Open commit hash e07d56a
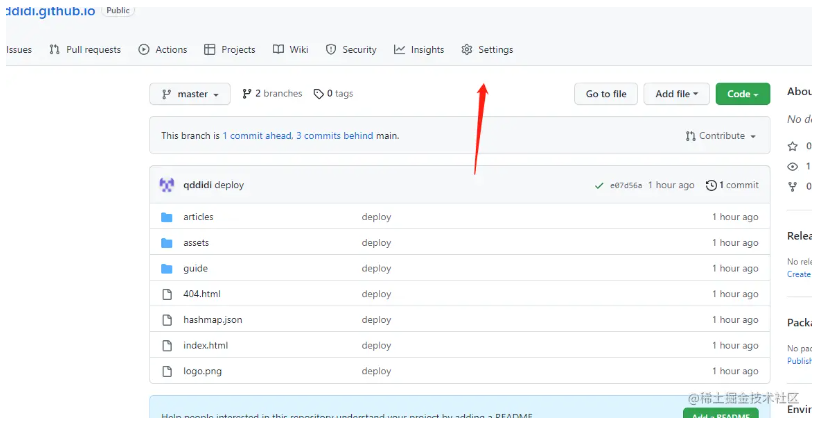819x421 pixels. [626, 185]
